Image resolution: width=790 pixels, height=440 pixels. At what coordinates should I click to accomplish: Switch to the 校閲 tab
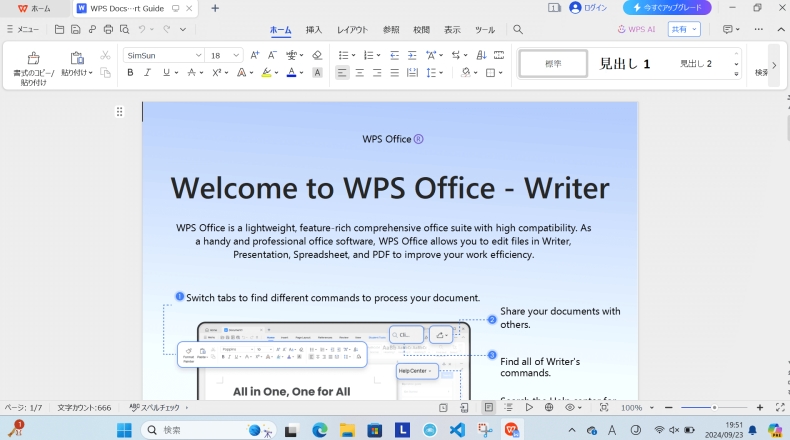[421, 30]
